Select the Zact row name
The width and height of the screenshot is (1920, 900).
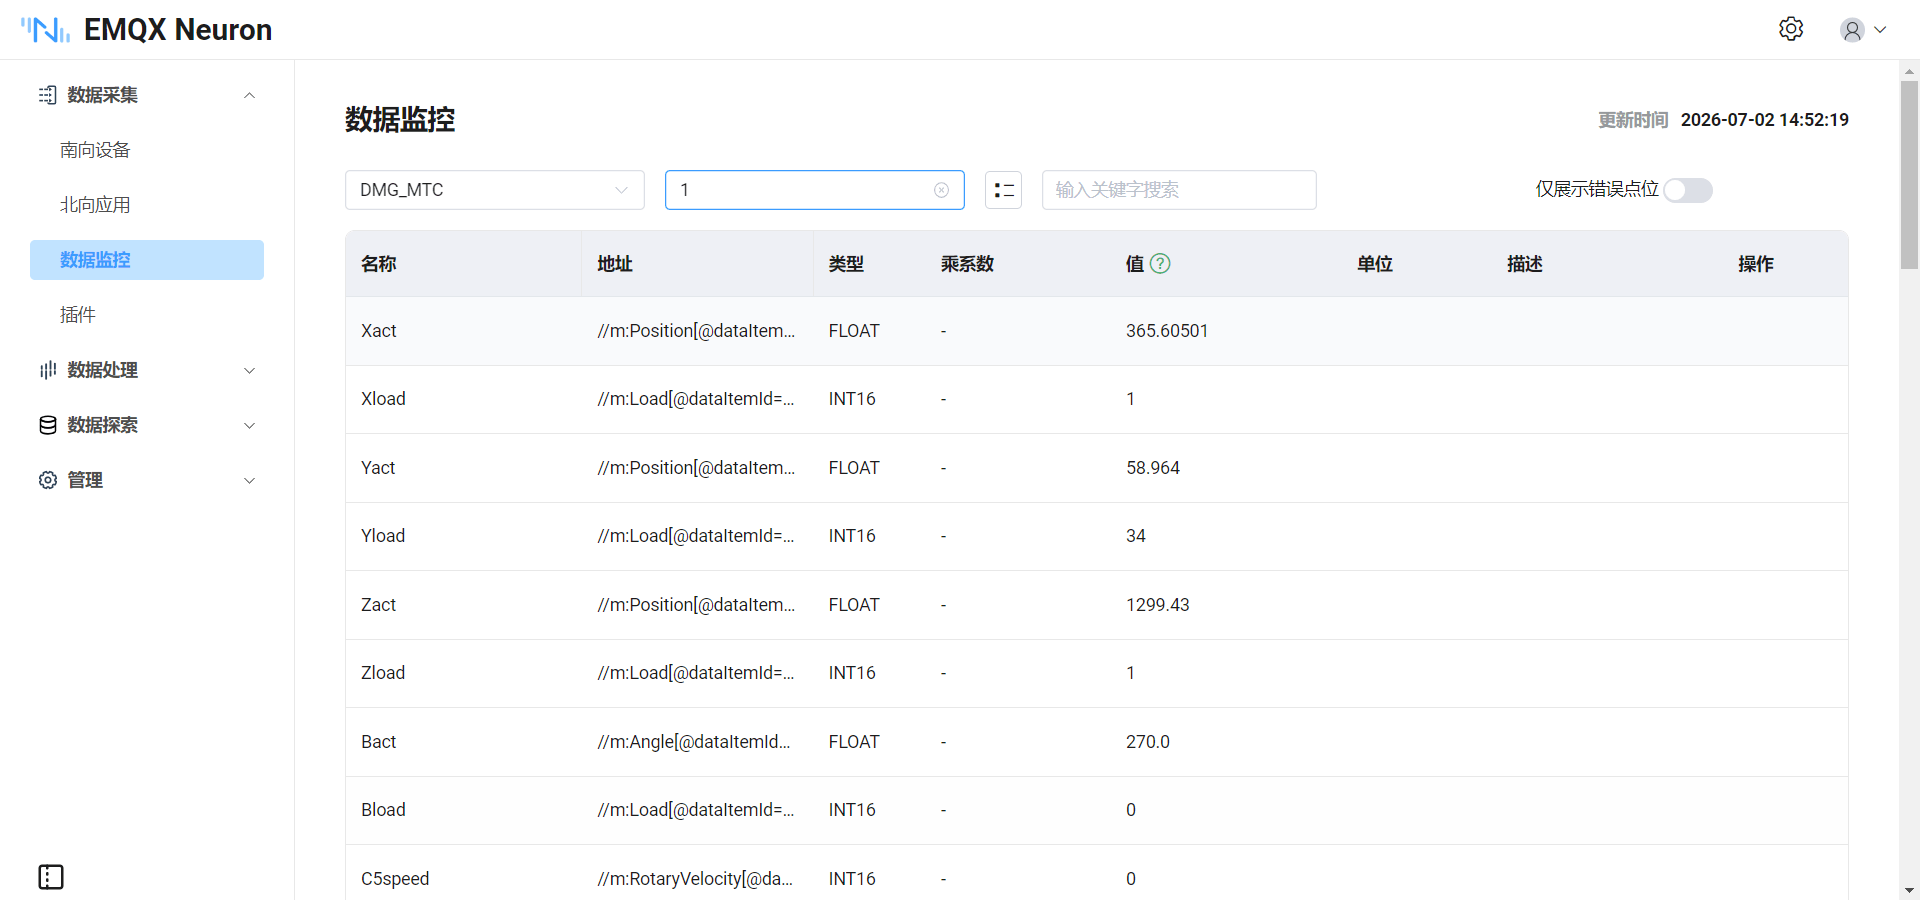click(x=378, y=605)
